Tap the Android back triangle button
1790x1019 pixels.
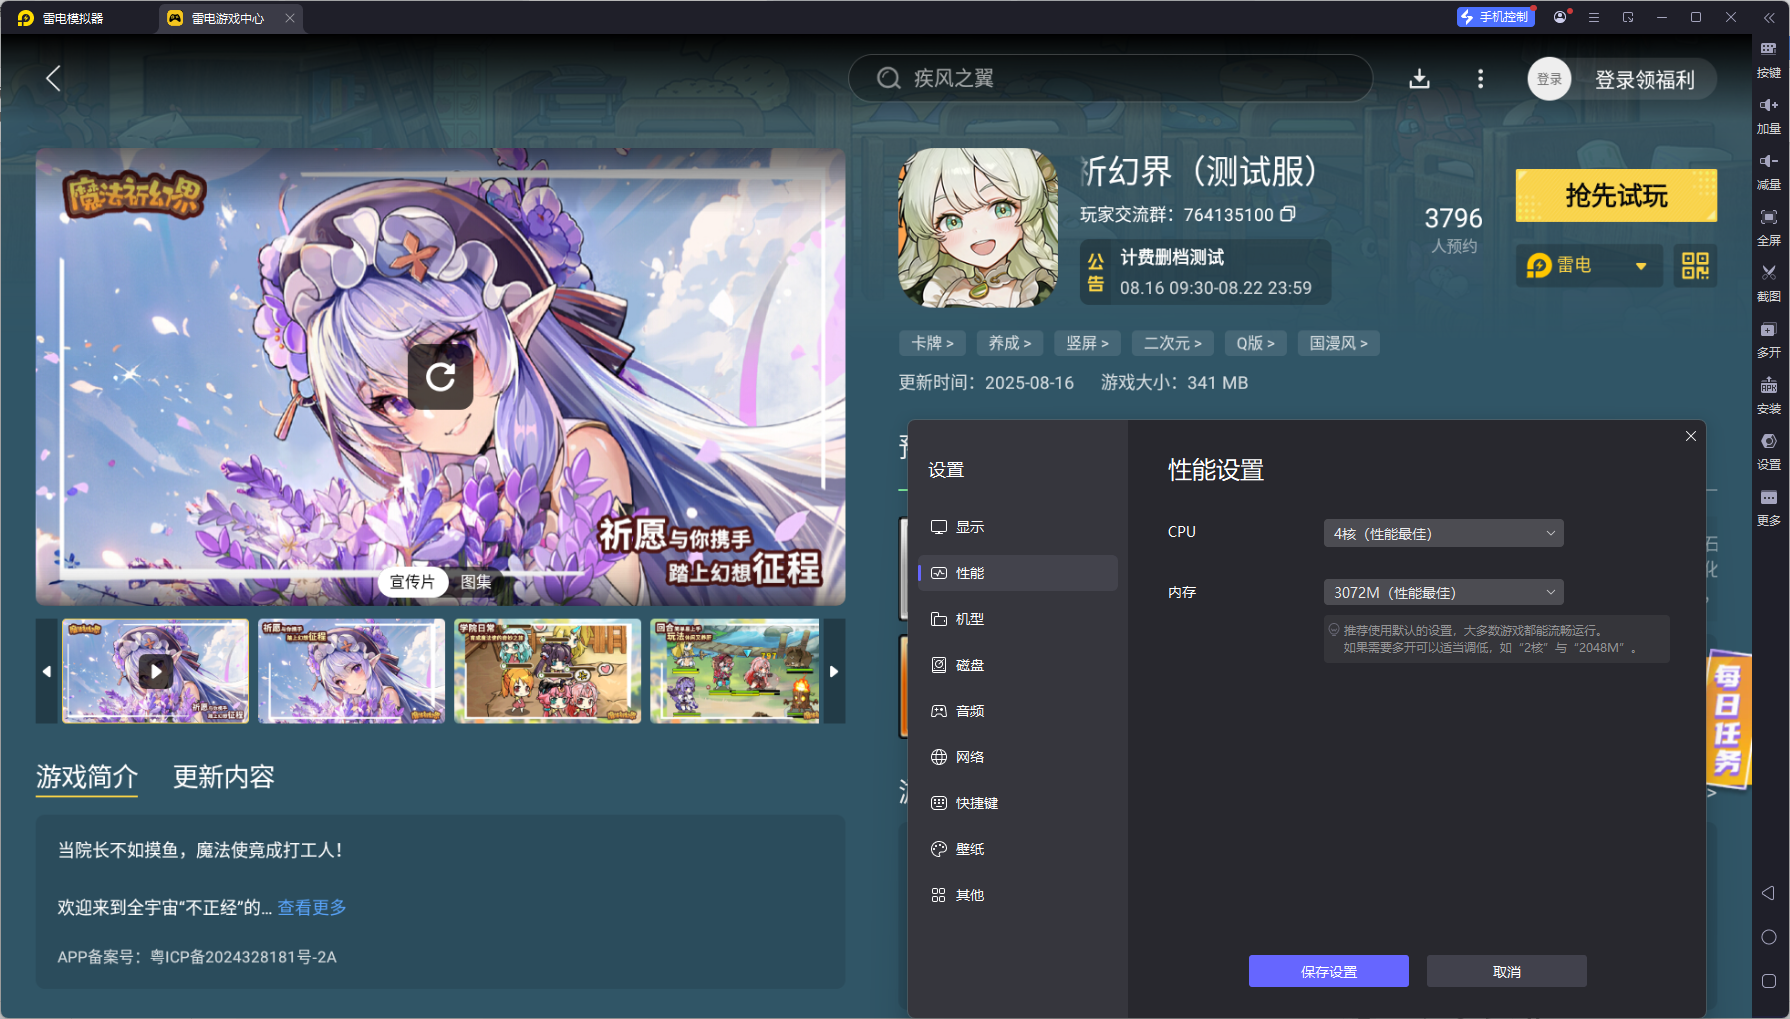(x=1768, y=893)
